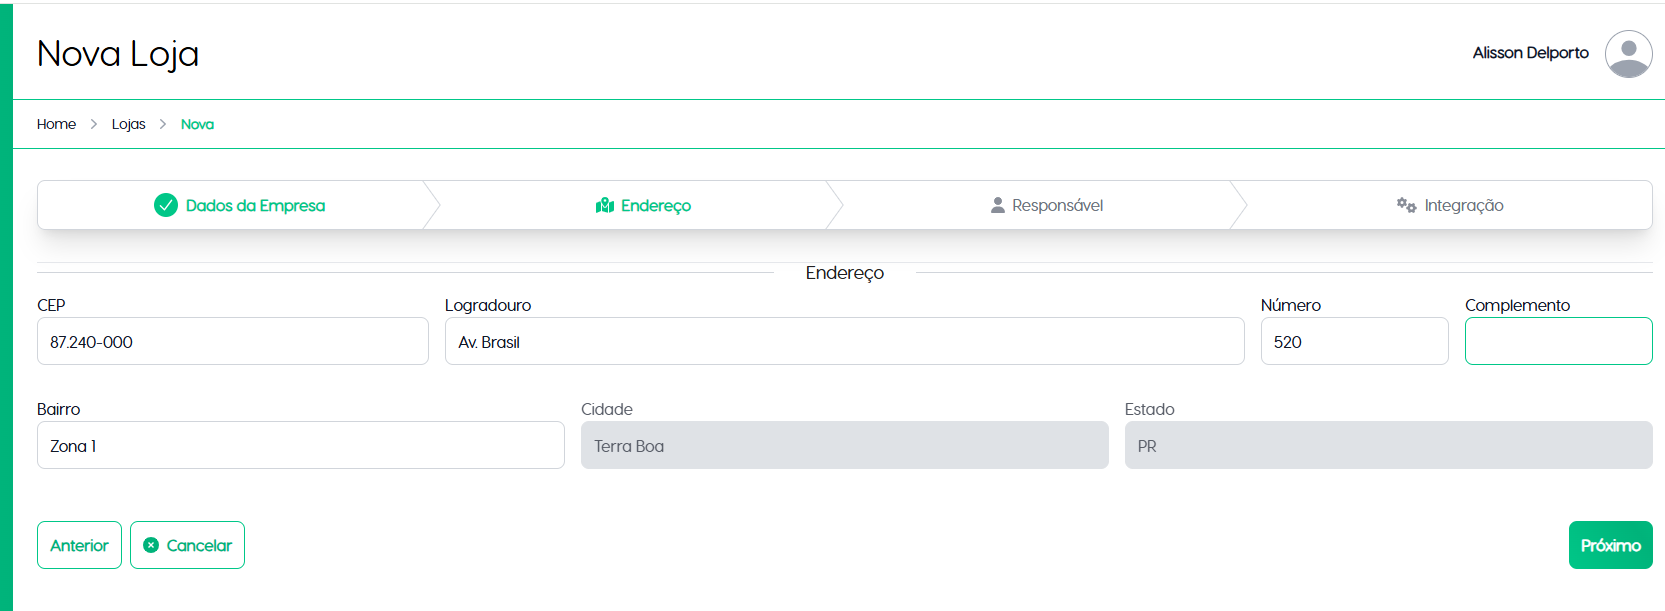Click the user profile avatar icon
Viewport: 1665px width, 611px height.
tap(1628, 54)
